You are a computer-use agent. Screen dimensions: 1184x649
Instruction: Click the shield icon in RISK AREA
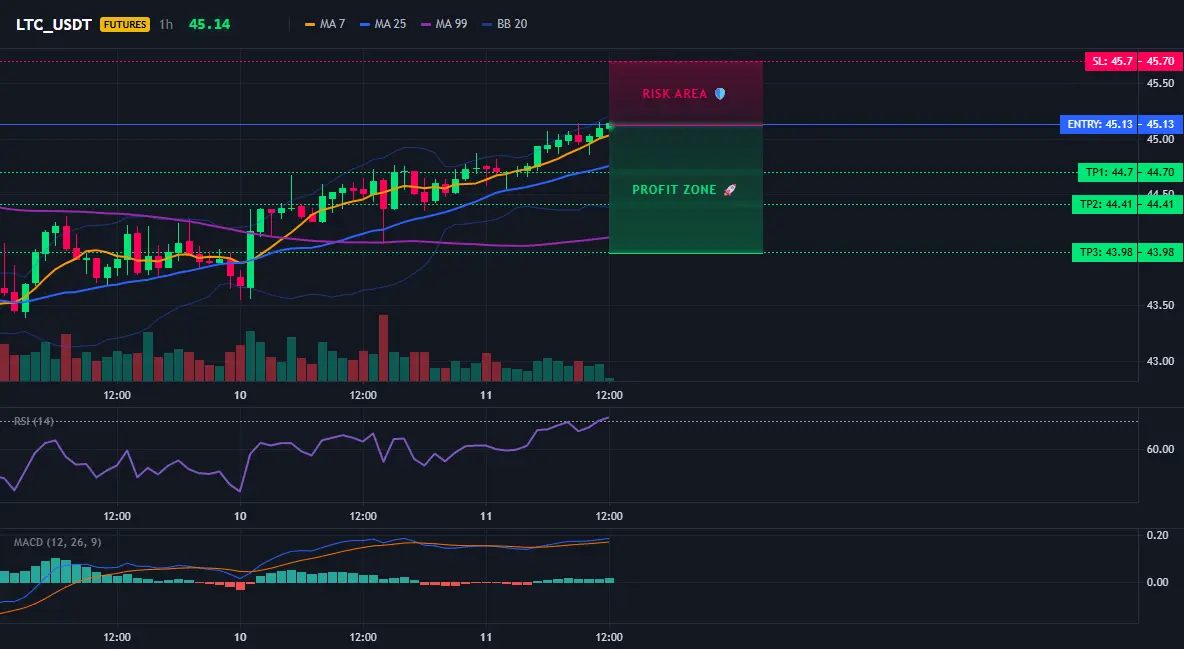pos(720,94)
